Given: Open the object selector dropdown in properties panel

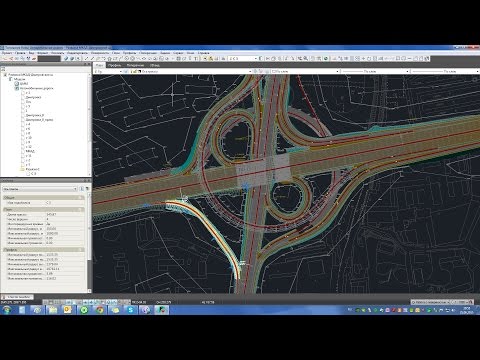Looking at the screenshot, I should point(40,189).
